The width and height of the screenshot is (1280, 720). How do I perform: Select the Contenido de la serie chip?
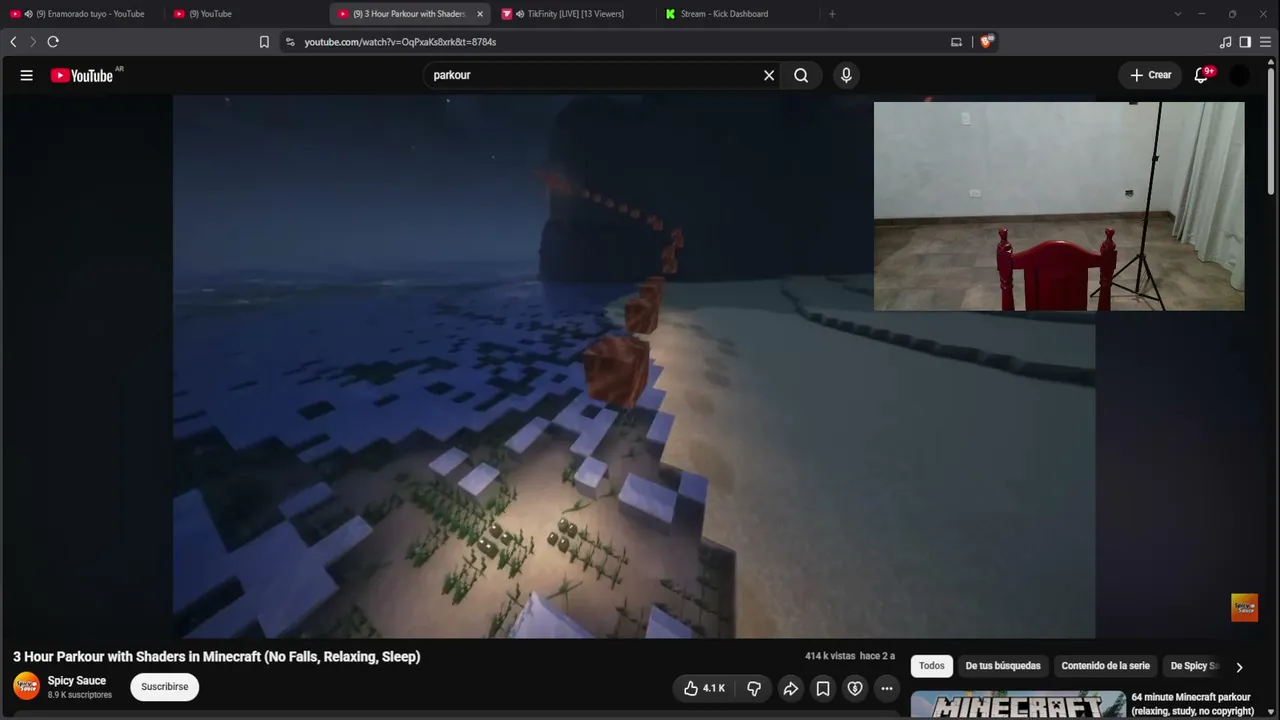click(1105, 666)
